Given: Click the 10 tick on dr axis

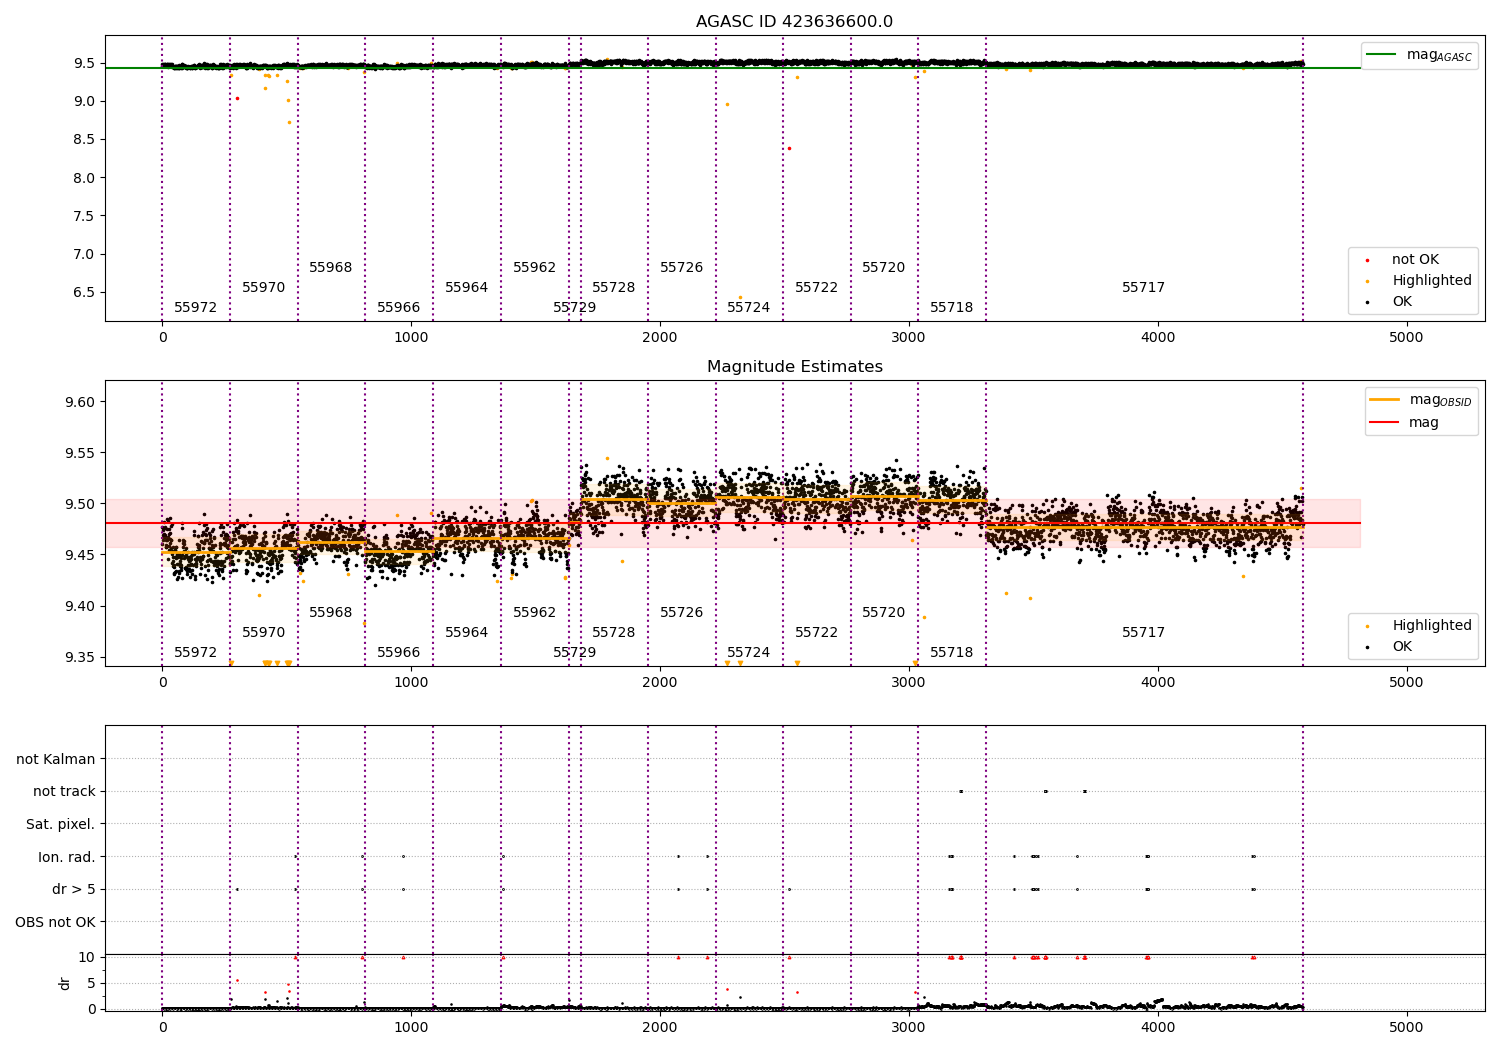Looking at the screenshot, I should point(87,957).
